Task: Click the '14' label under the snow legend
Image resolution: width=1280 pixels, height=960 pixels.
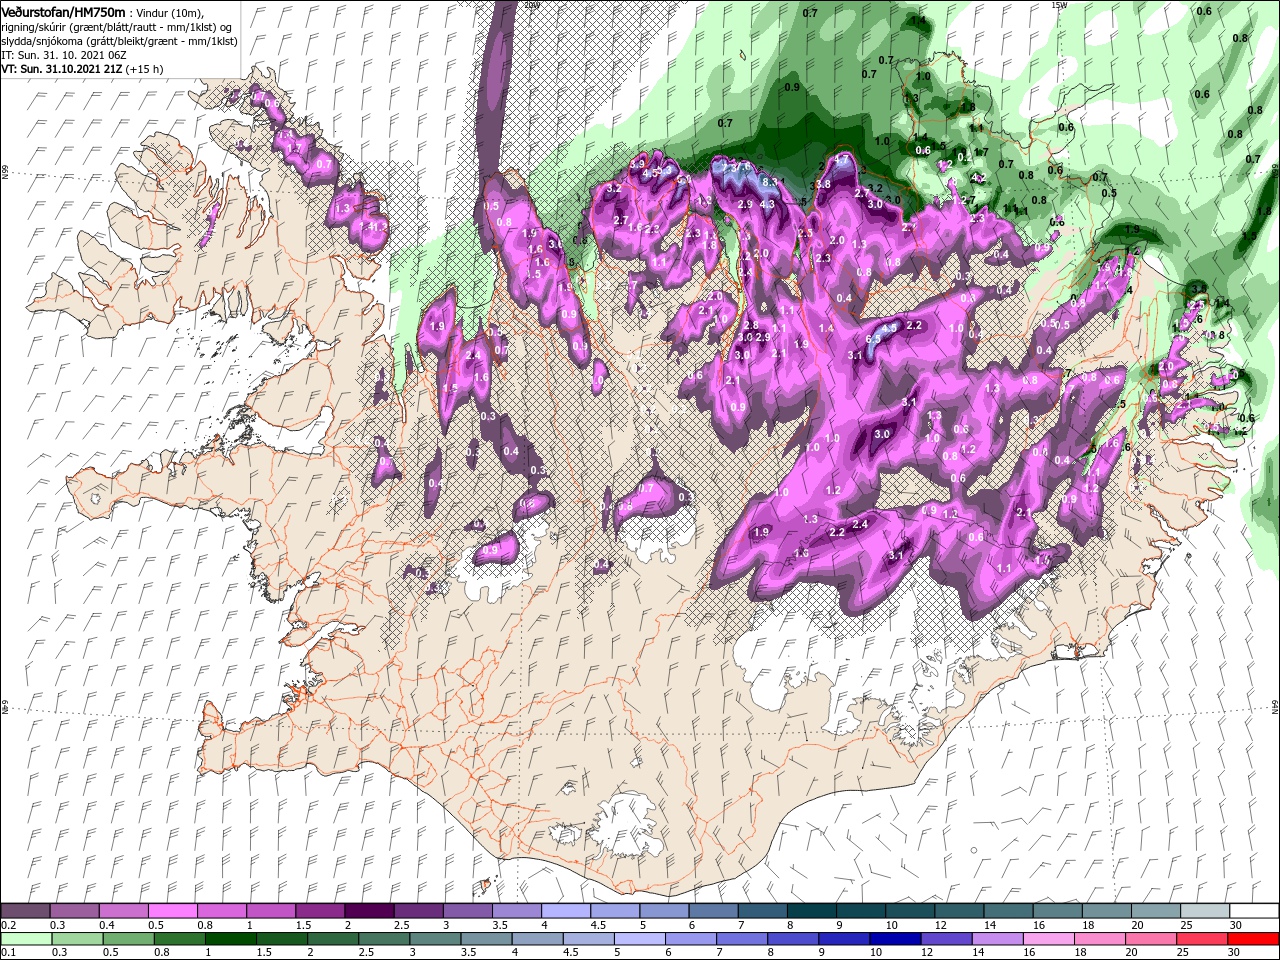Action: 990,925
